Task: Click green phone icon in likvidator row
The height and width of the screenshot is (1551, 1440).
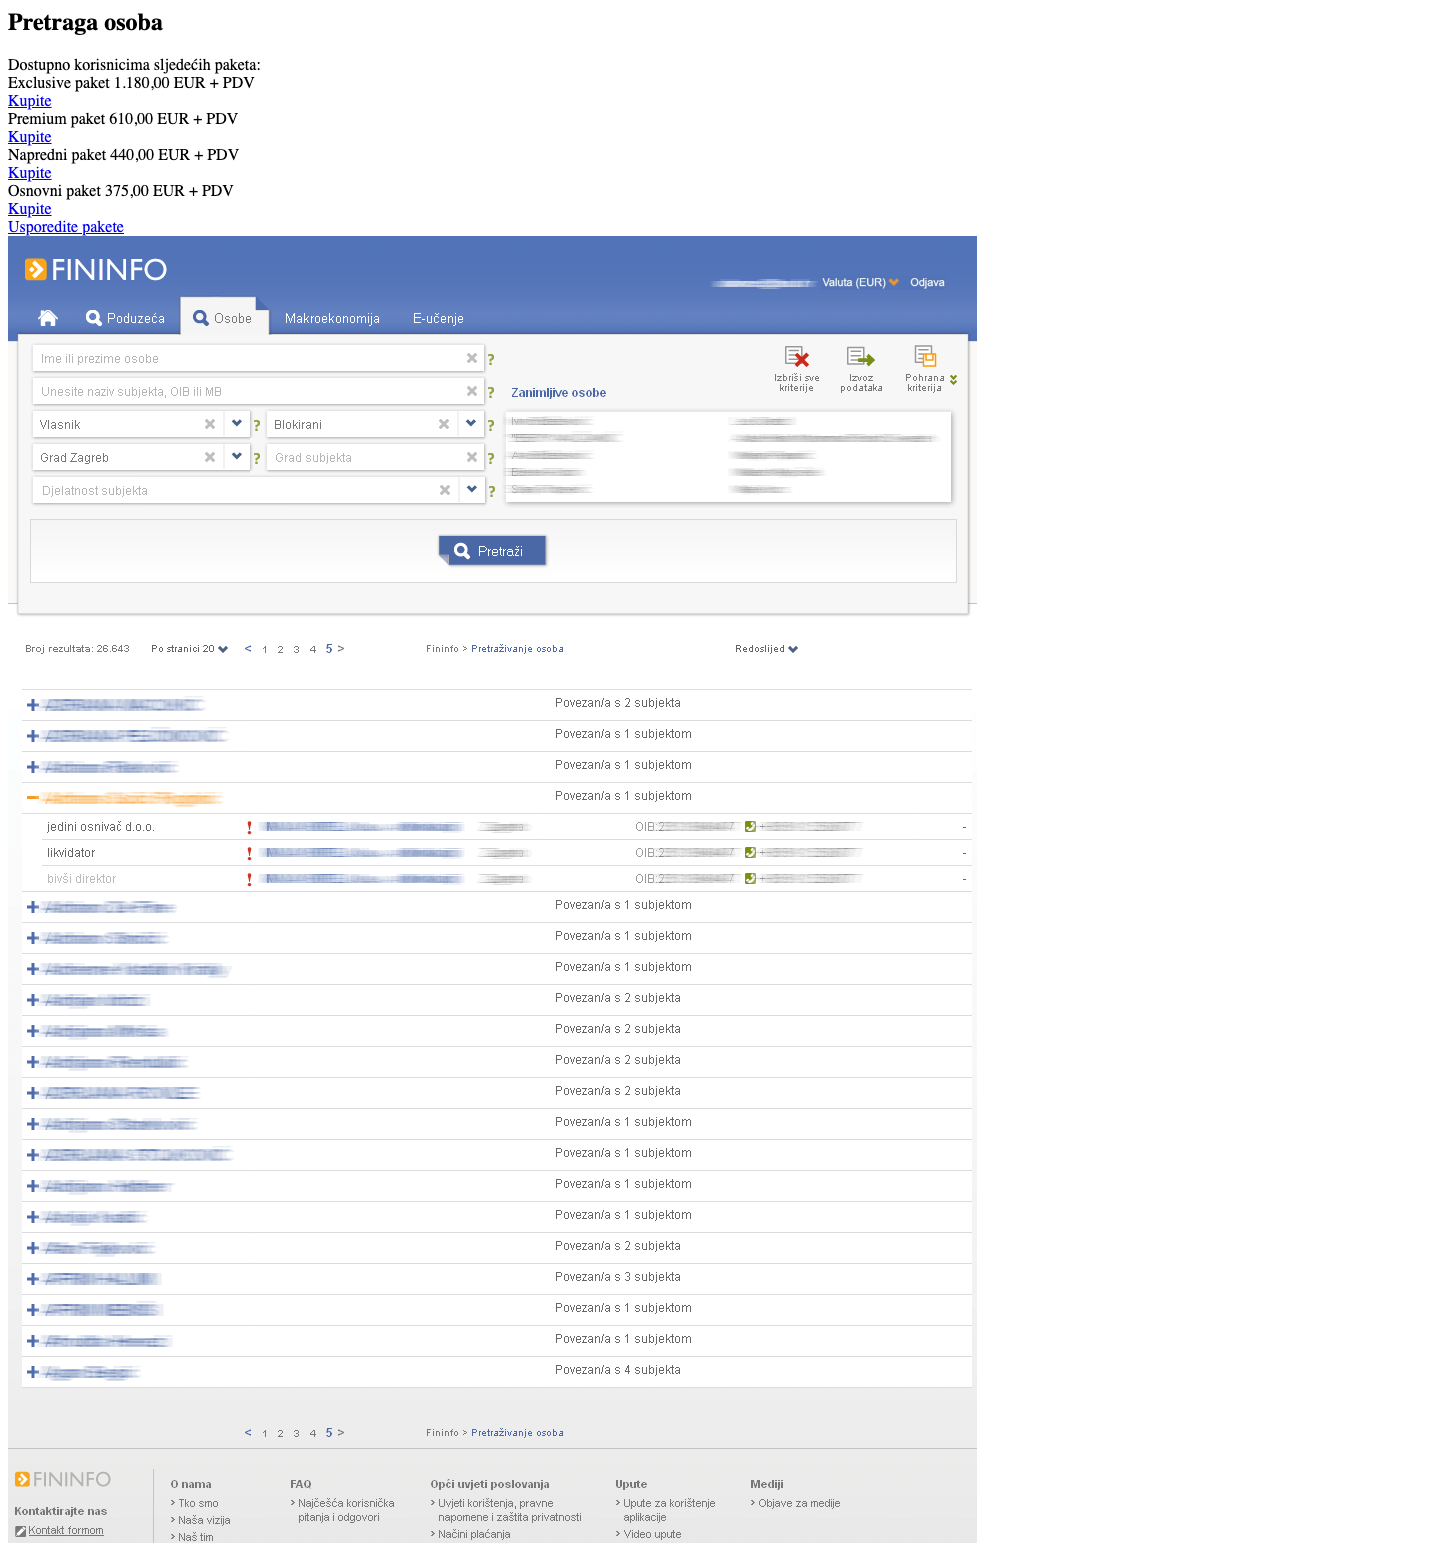Action: [750, 853]
